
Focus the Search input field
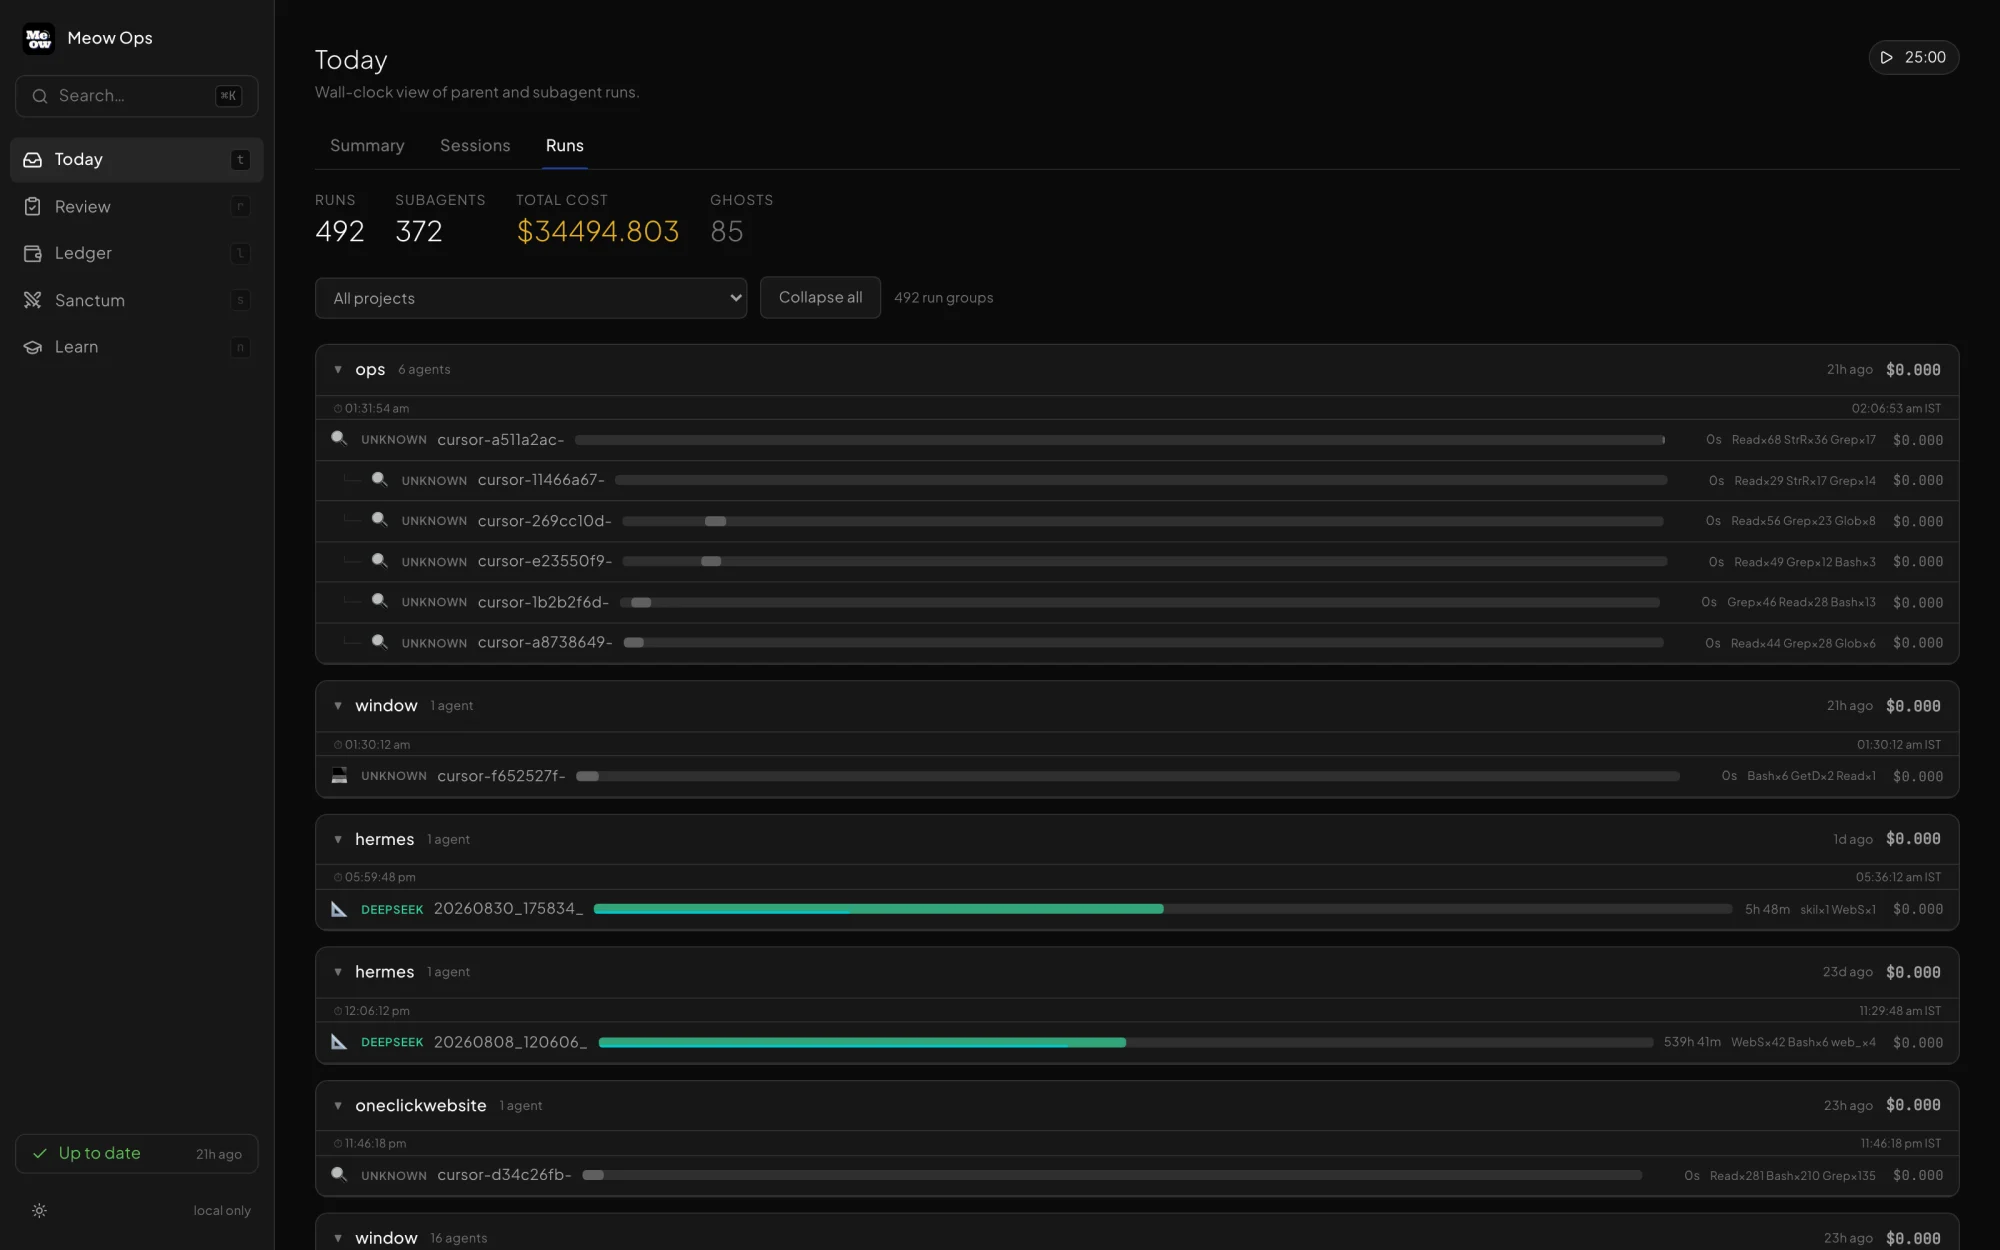(137, 96)
